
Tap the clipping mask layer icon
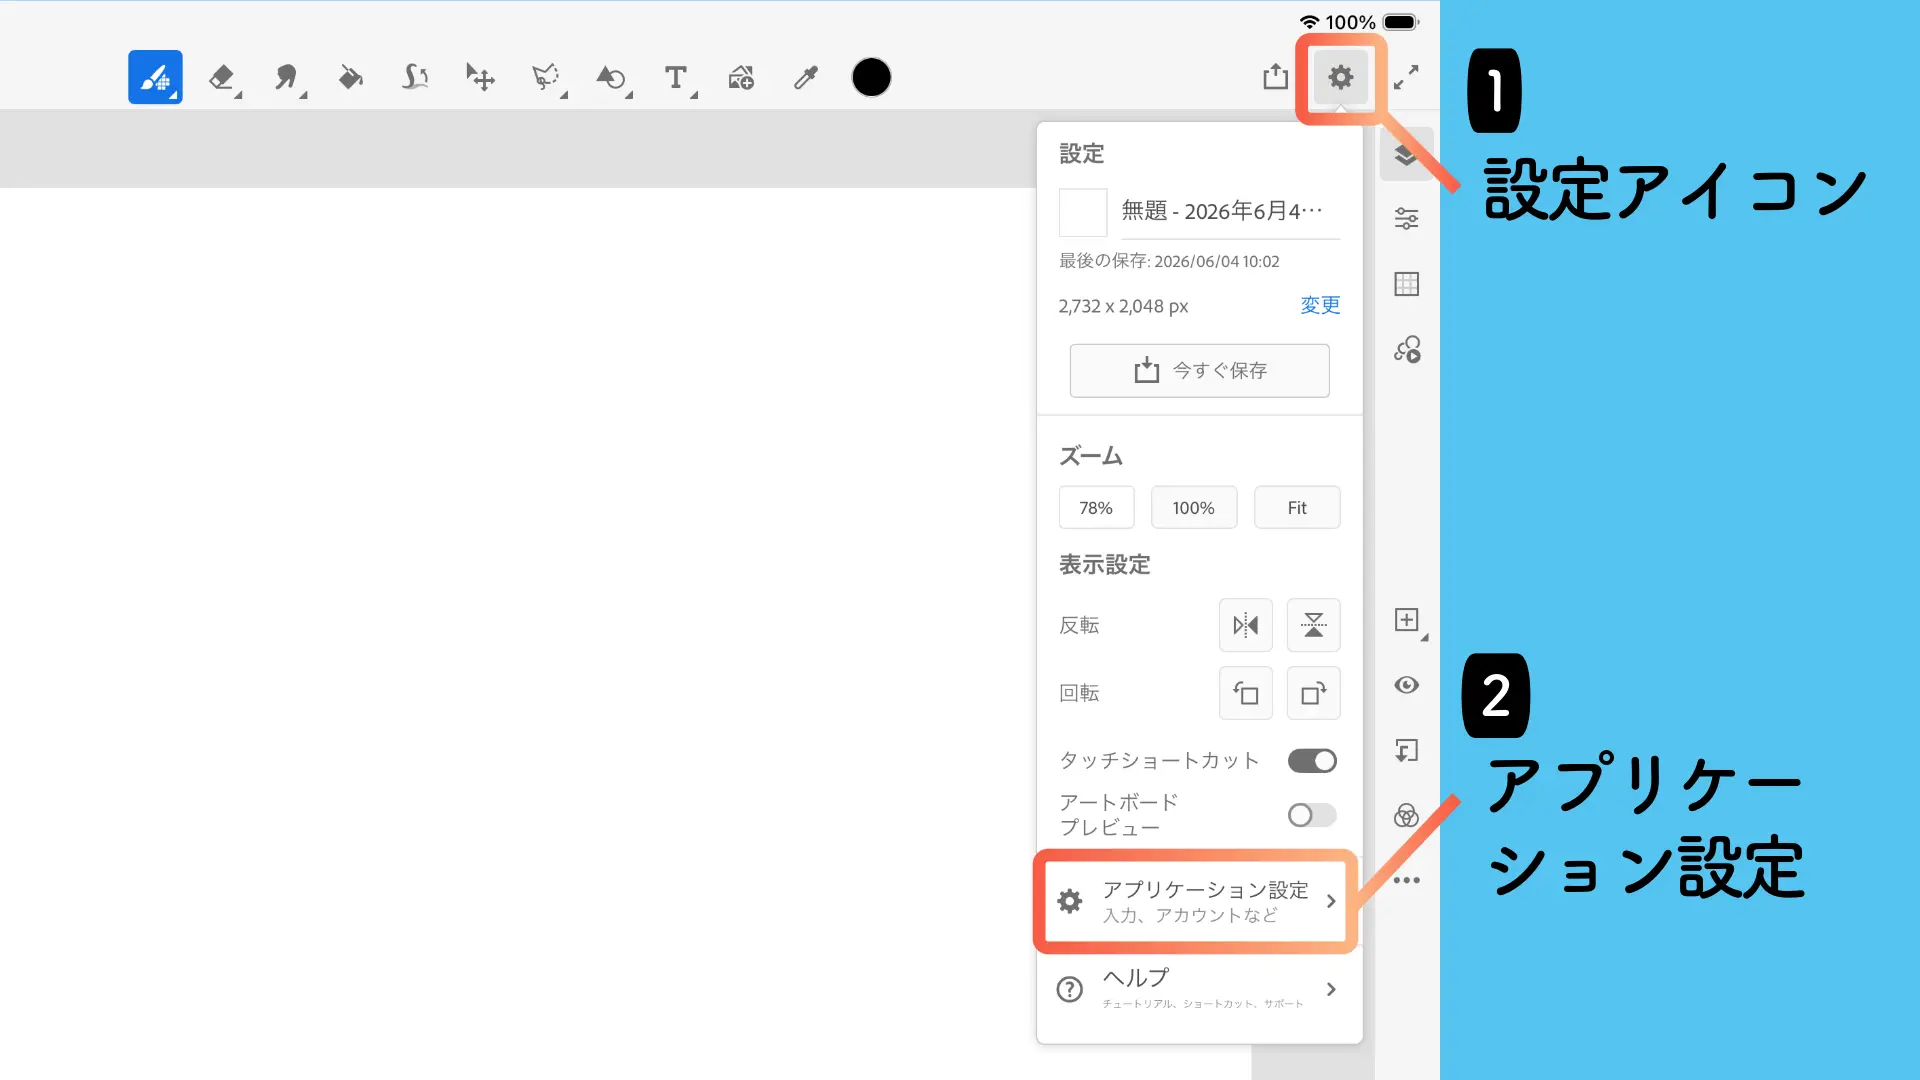click(x=1406, y=750)
